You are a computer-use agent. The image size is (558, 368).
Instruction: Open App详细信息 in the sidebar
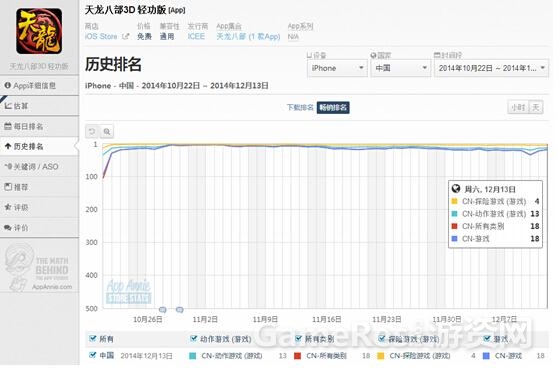tap(39, 85)
